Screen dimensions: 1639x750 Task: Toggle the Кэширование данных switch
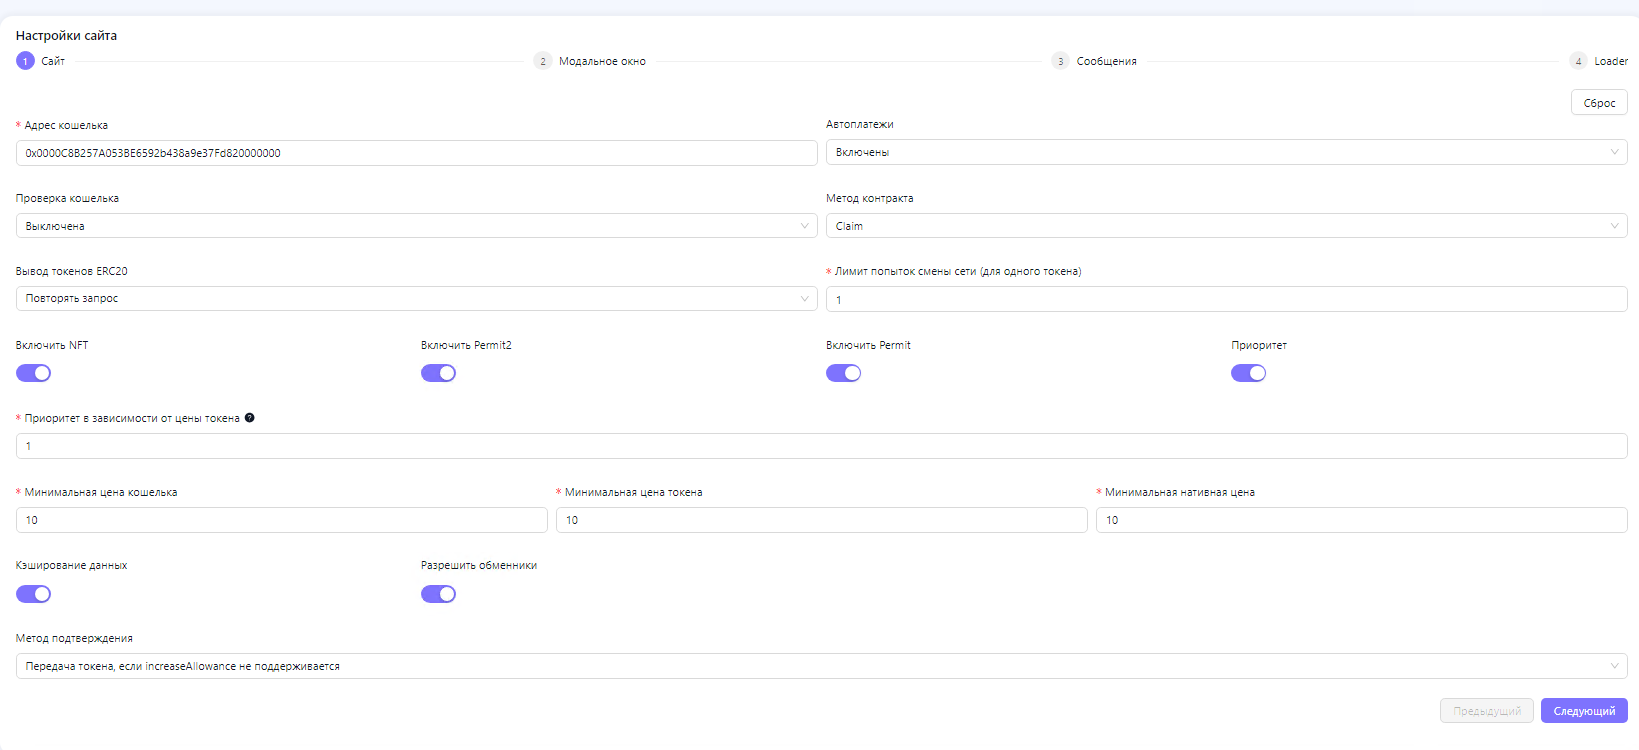click(x=33, y=594)
